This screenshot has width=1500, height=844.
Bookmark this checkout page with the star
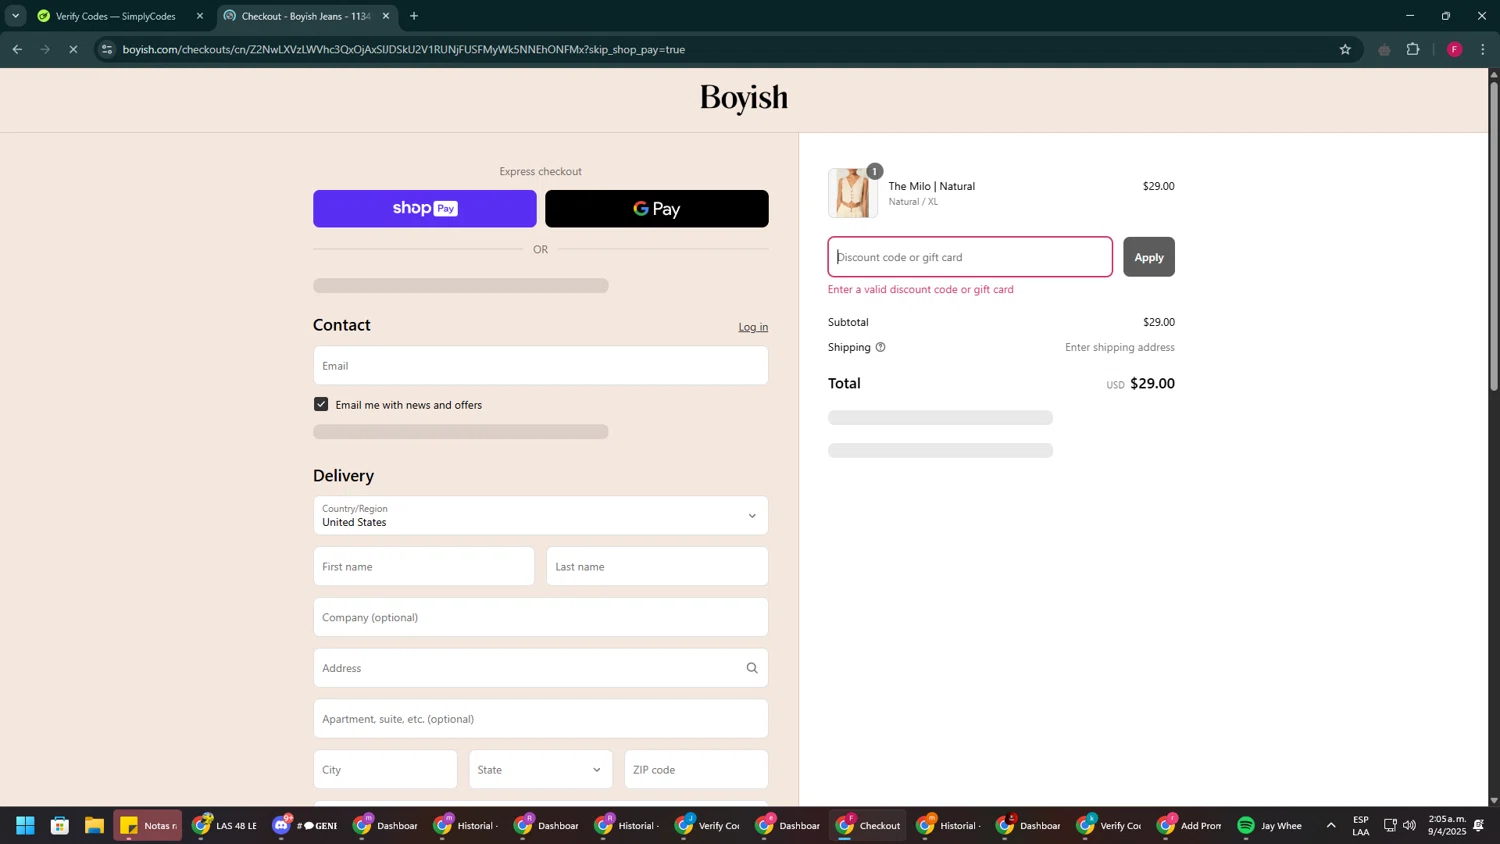pyautogui.click(x=1345, y=49)
